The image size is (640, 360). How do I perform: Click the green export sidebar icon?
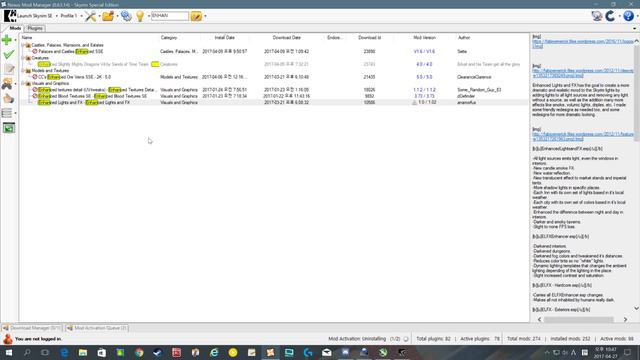pyautogui.click(x=9, y=128)
